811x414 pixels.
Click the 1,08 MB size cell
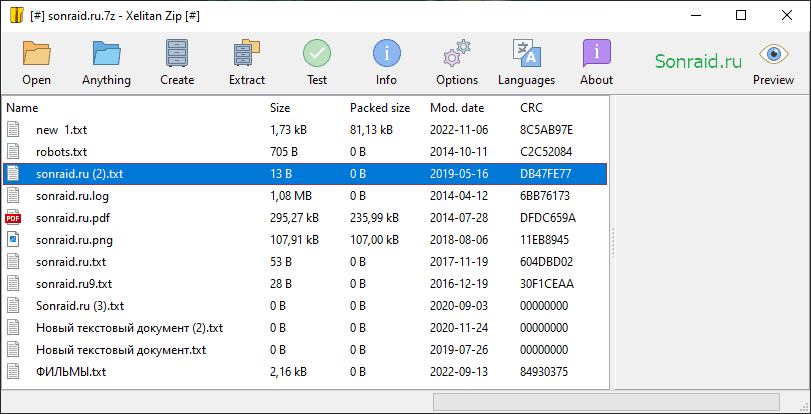(x=291, y=196)
